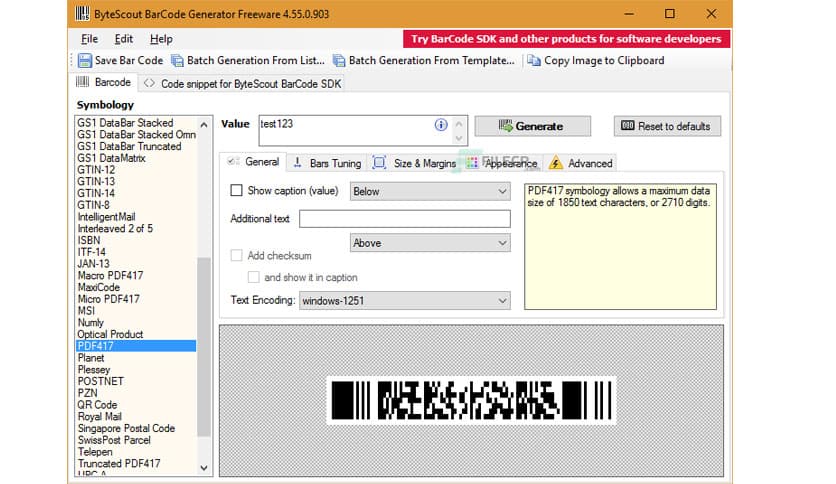Toggle the Add checksum checkbox

click(236, 255)
